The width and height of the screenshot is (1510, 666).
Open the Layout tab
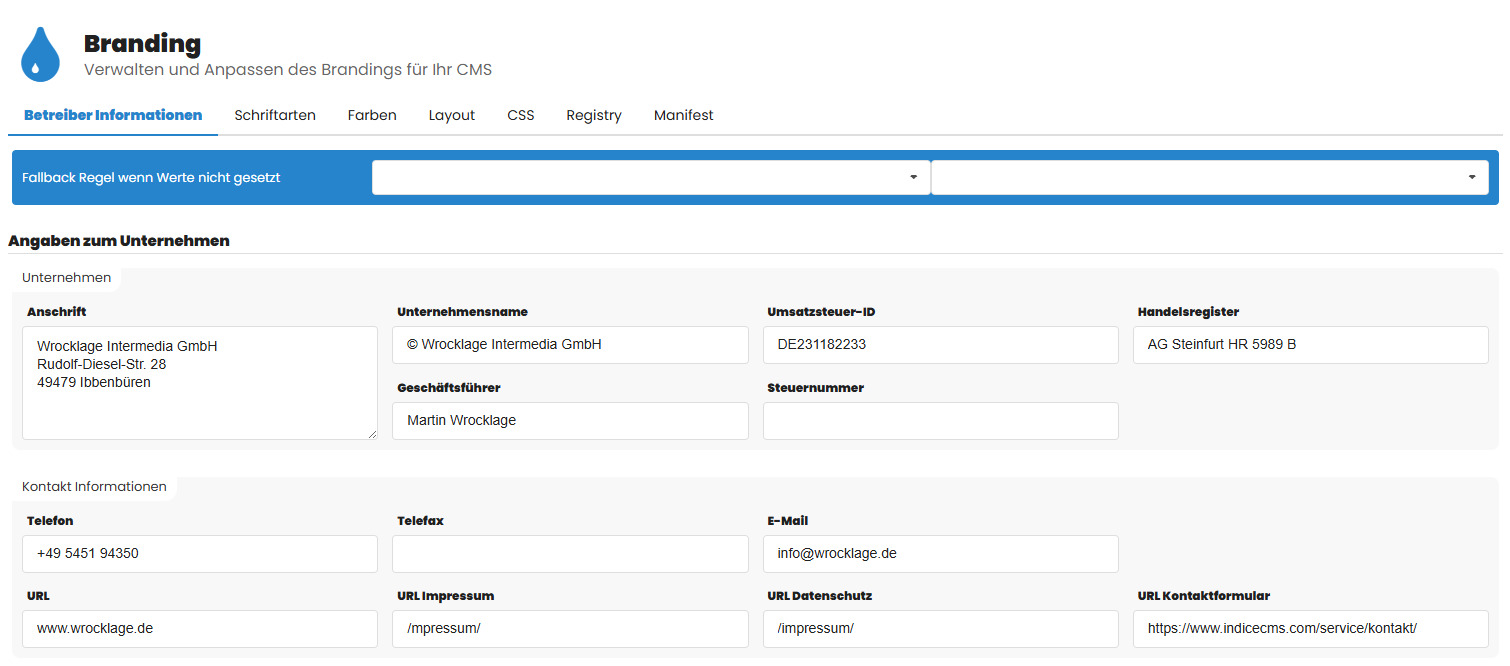pos(452,115)
